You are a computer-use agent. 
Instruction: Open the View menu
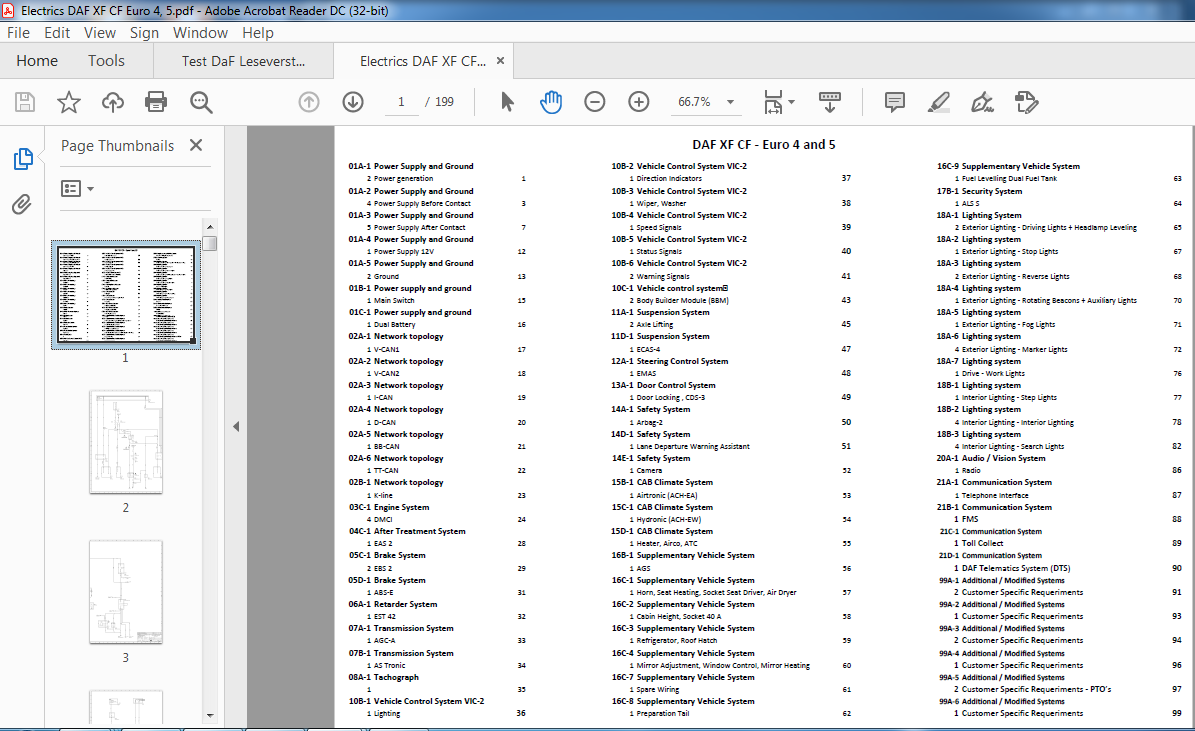point(100,33)
